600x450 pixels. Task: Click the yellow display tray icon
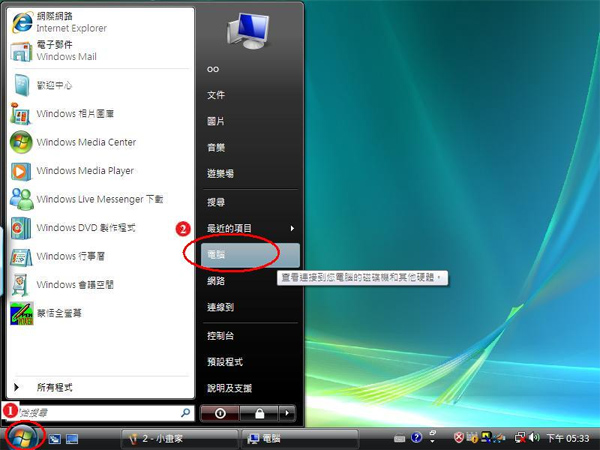click(486, 436)
